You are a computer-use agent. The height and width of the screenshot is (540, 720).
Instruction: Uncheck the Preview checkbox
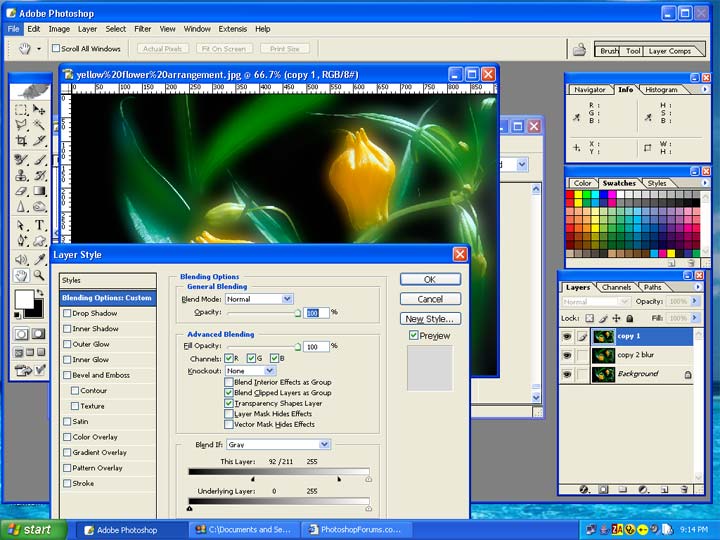414,336
